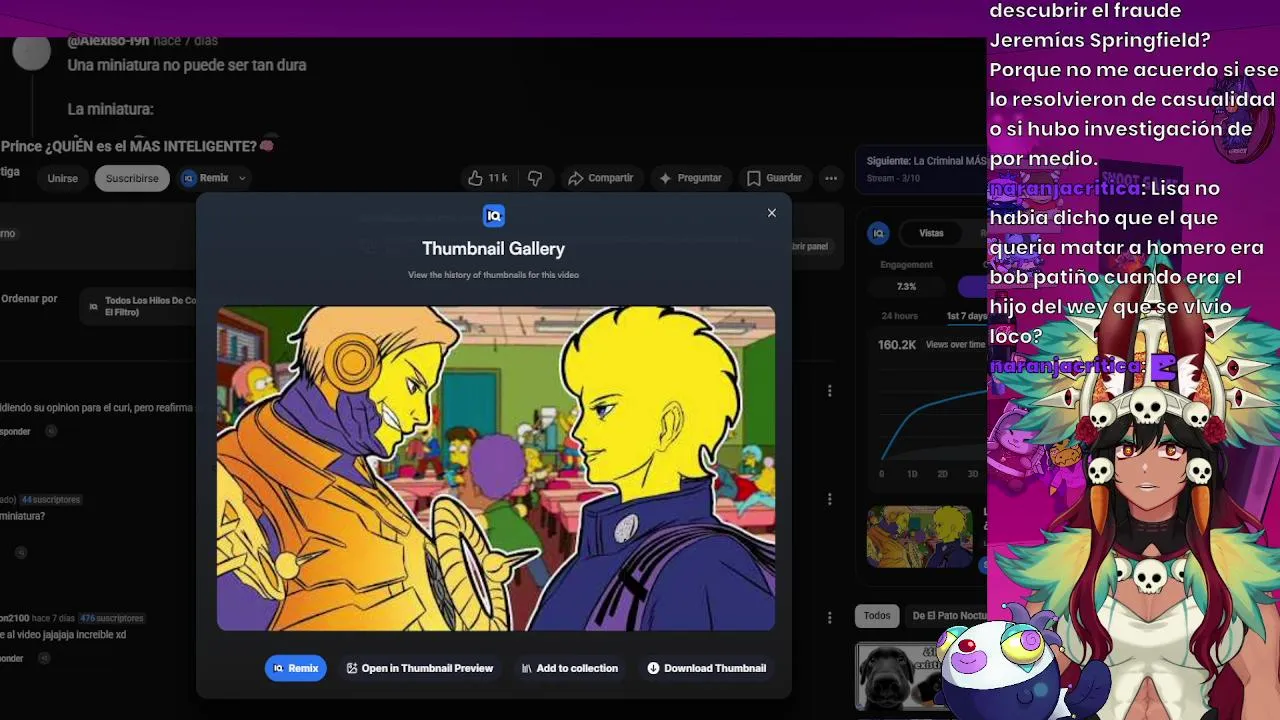Open the black dog recommended video thumbnail

tap(900, 677)
